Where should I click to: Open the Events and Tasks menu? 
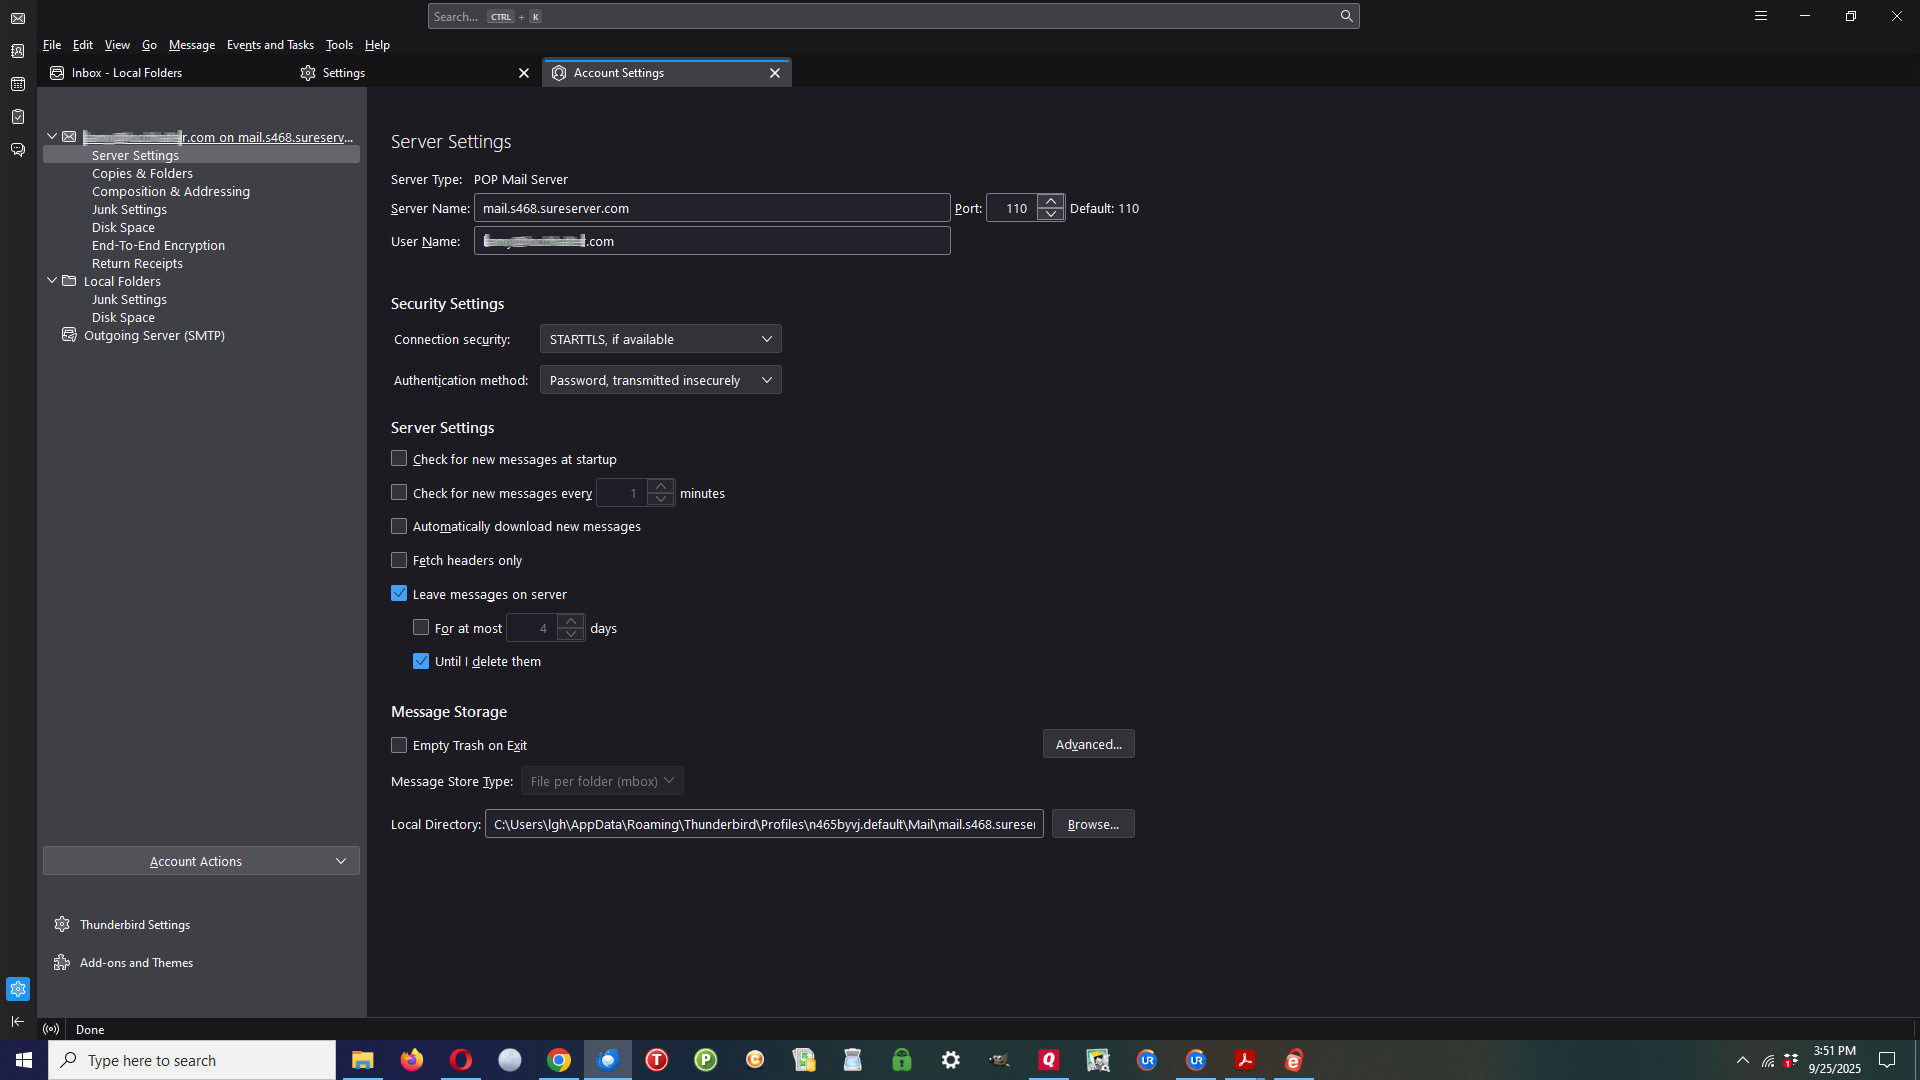click(270, 45)
